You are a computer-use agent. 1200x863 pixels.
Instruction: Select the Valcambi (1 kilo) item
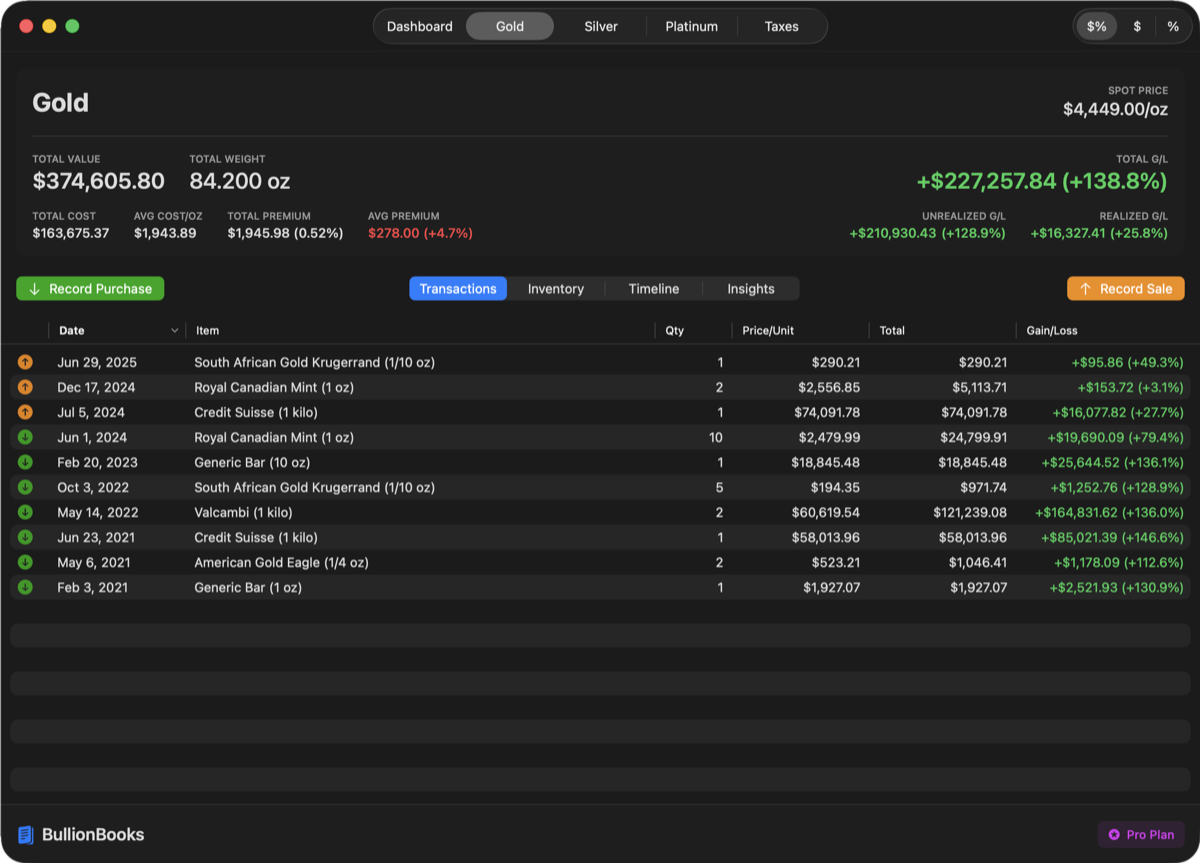243,512
